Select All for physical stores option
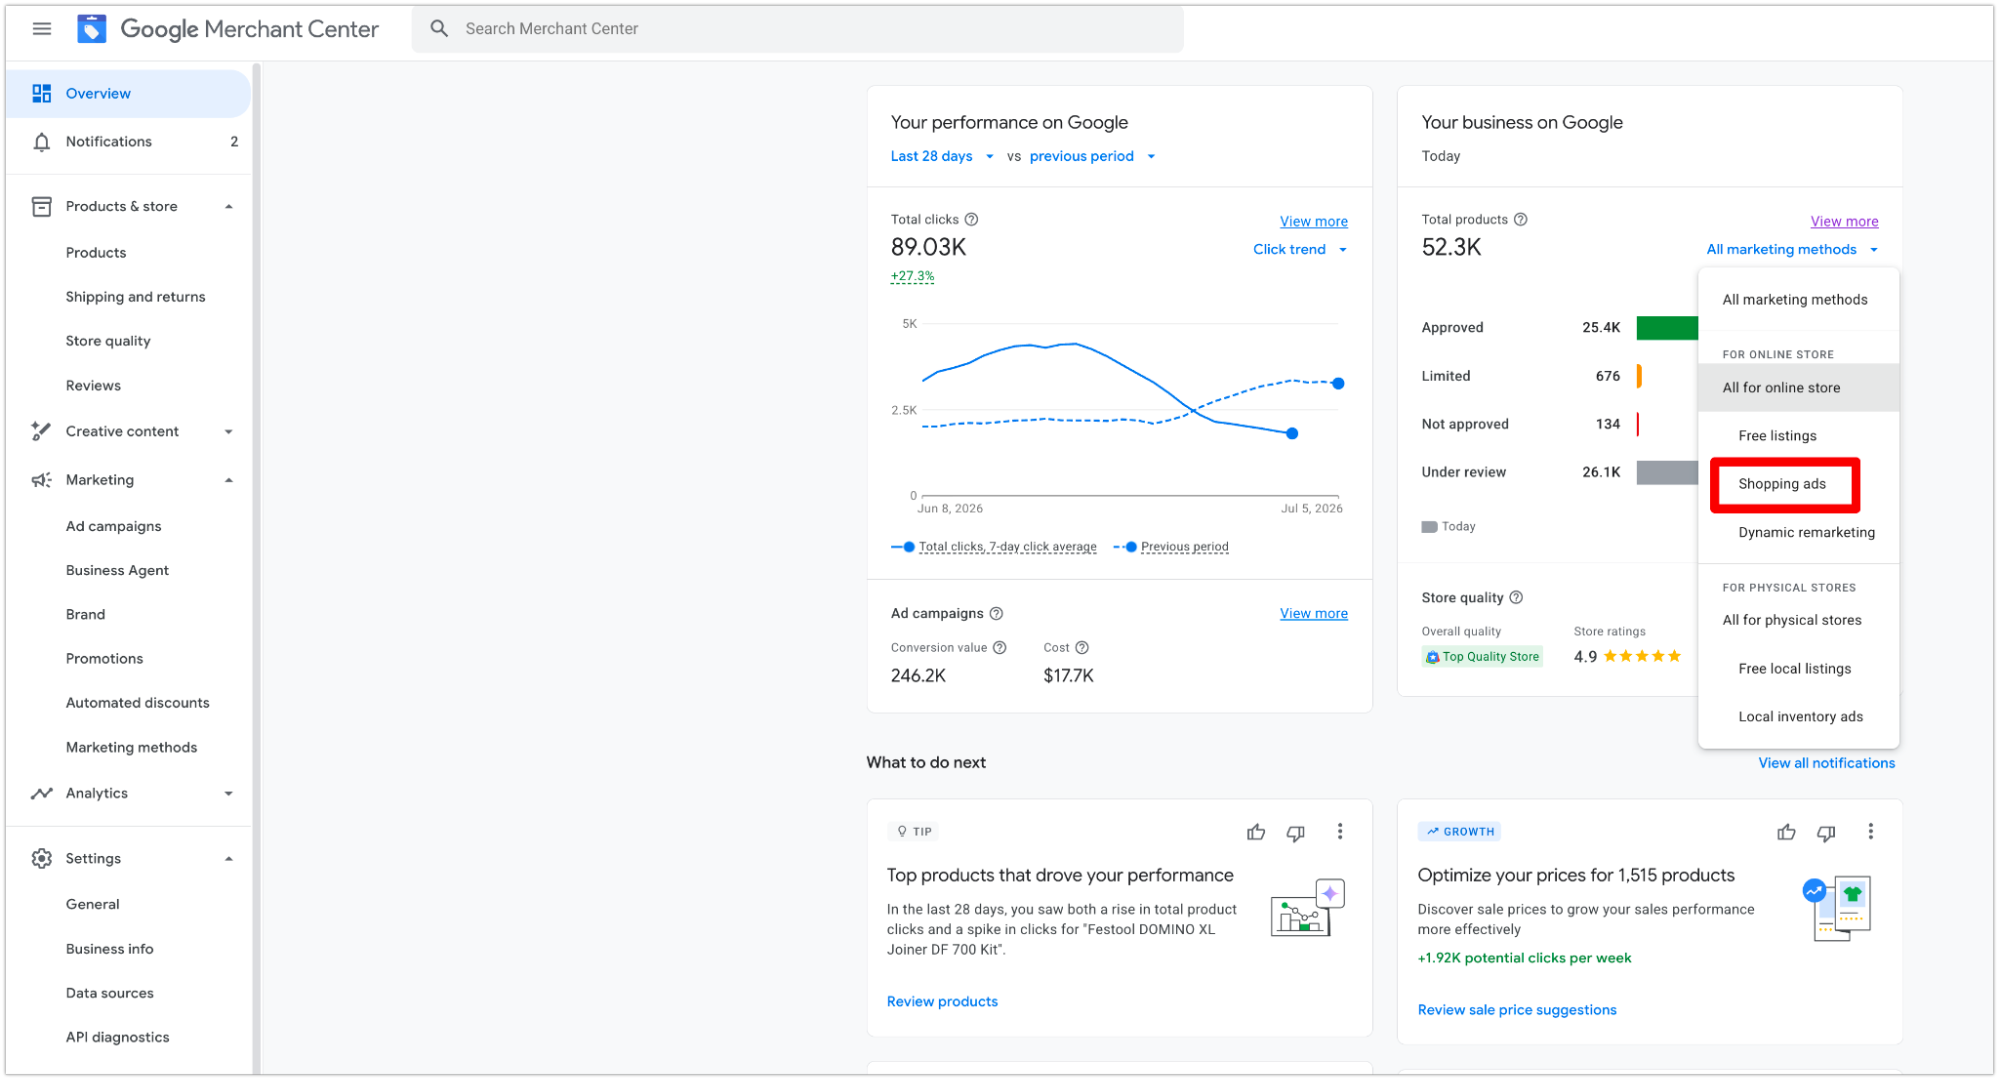 coord(1798,621)
